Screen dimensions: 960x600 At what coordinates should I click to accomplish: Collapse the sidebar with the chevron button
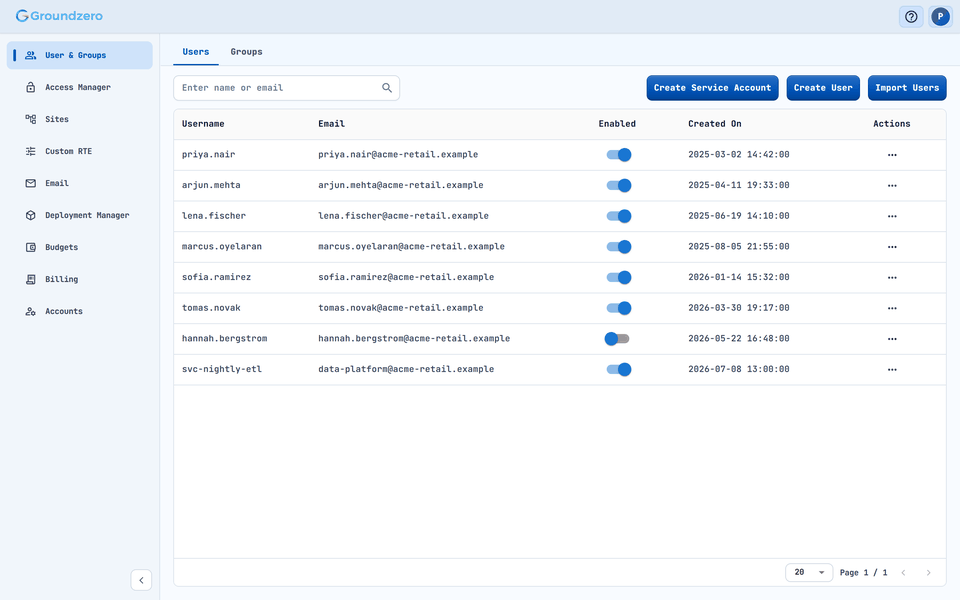[141, 580]
